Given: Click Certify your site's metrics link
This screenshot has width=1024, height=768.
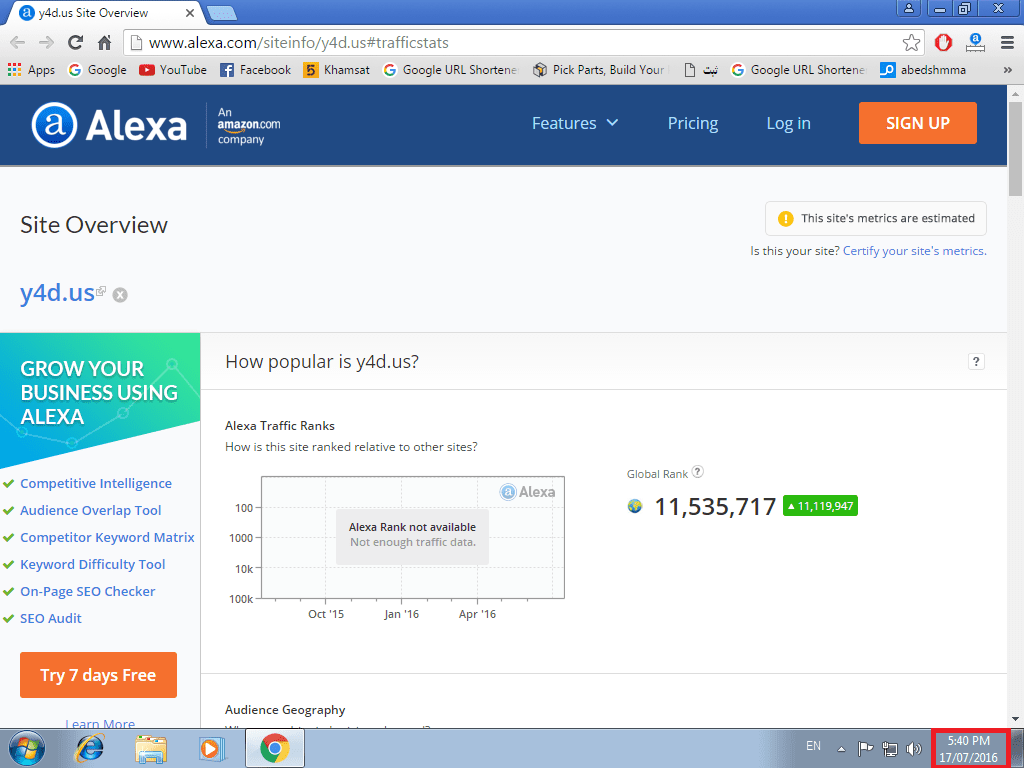Looking at the screenshot, I should 914,251.
